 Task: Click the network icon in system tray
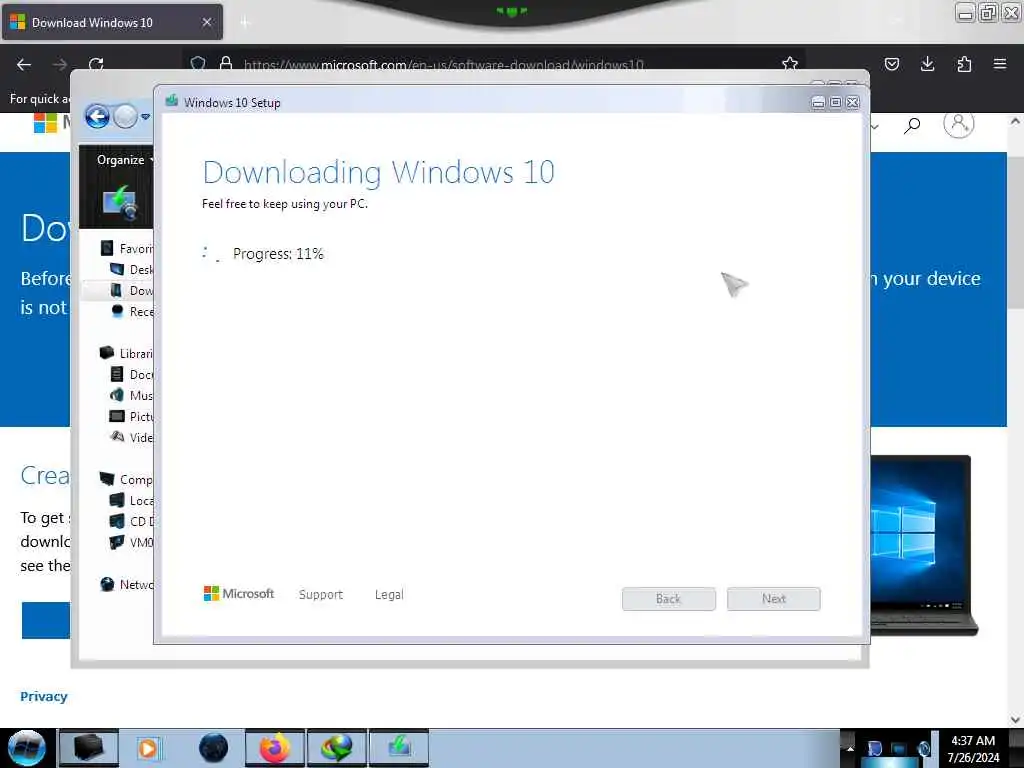pyautogui.click(x=899, y=749)
